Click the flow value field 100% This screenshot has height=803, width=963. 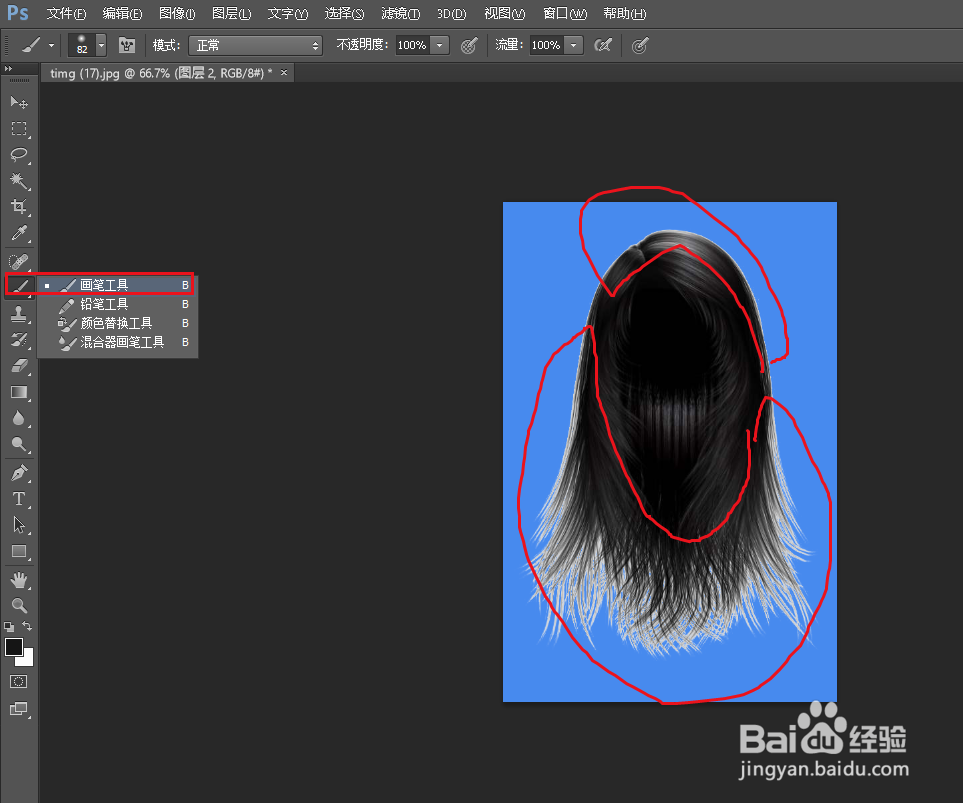[546, 45]
